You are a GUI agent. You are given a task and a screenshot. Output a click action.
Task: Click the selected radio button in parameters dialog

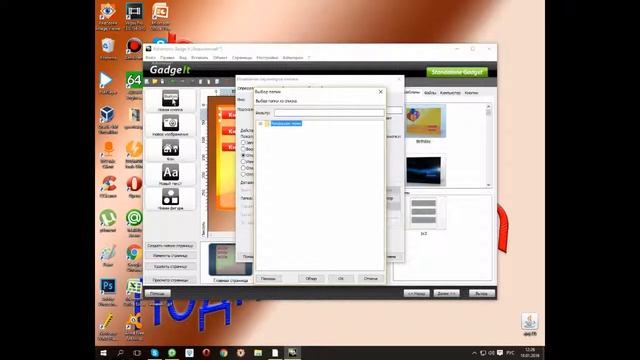(x=243, y=156)
